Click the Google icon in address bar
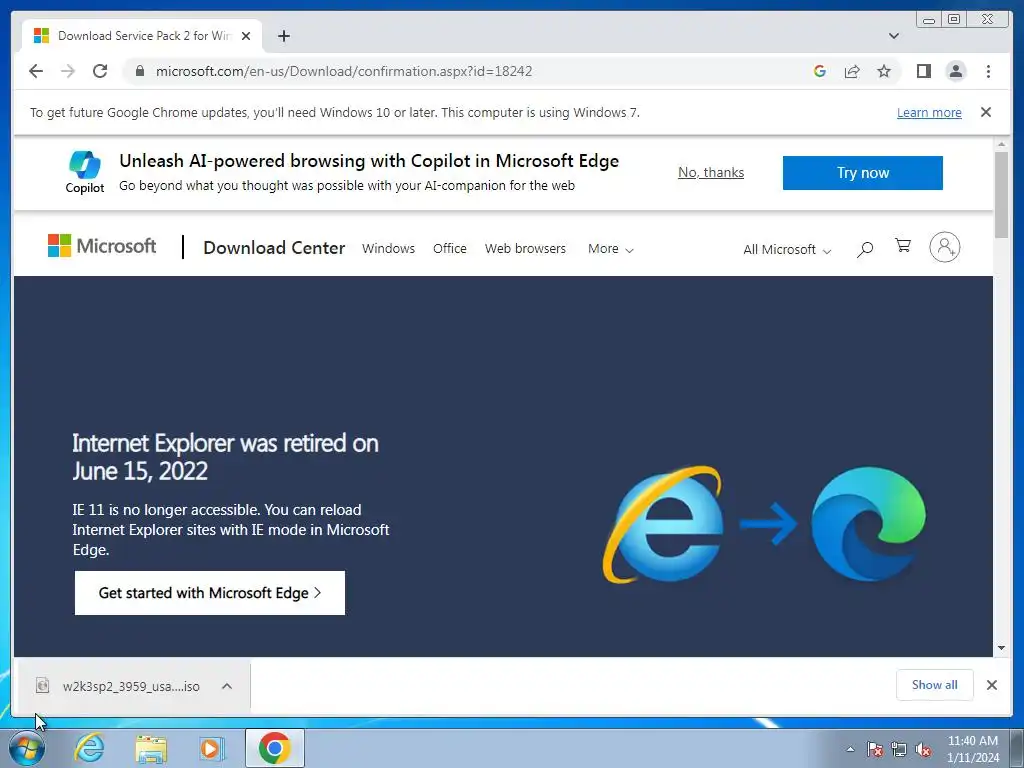The image size is (1024, 768). pos(820,71)
